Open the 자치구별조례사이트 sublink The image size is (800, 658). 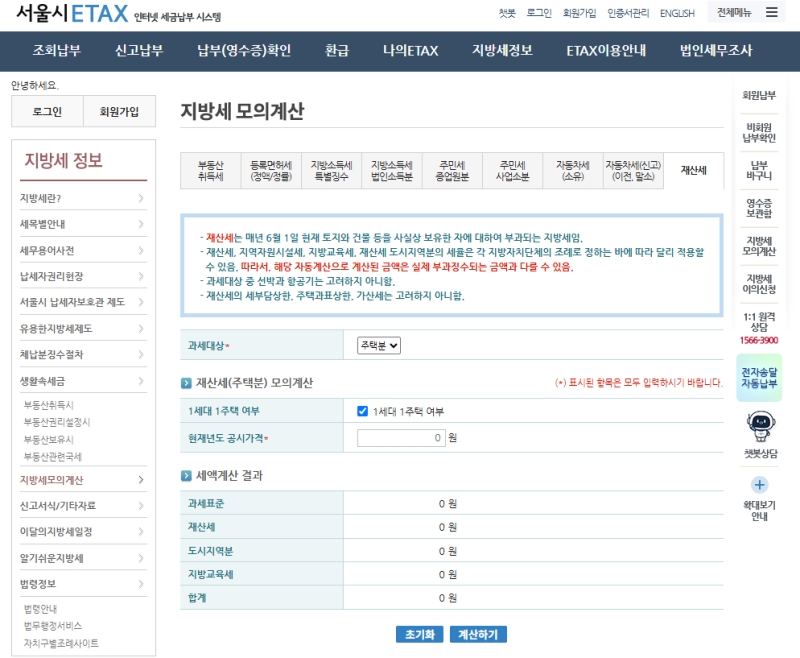(x=61, y=643)
